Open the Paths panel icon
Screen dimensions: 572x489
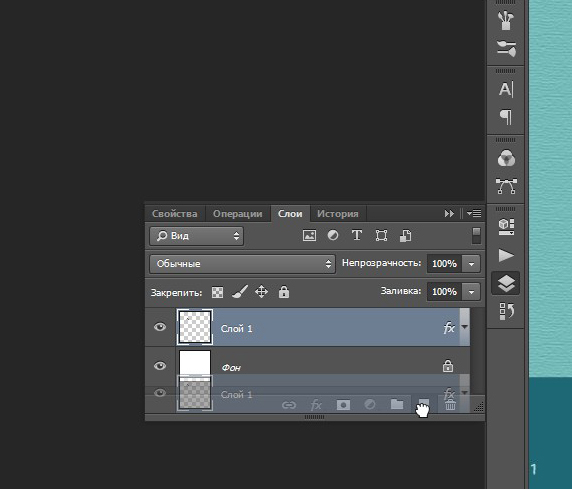pos(506,186)
